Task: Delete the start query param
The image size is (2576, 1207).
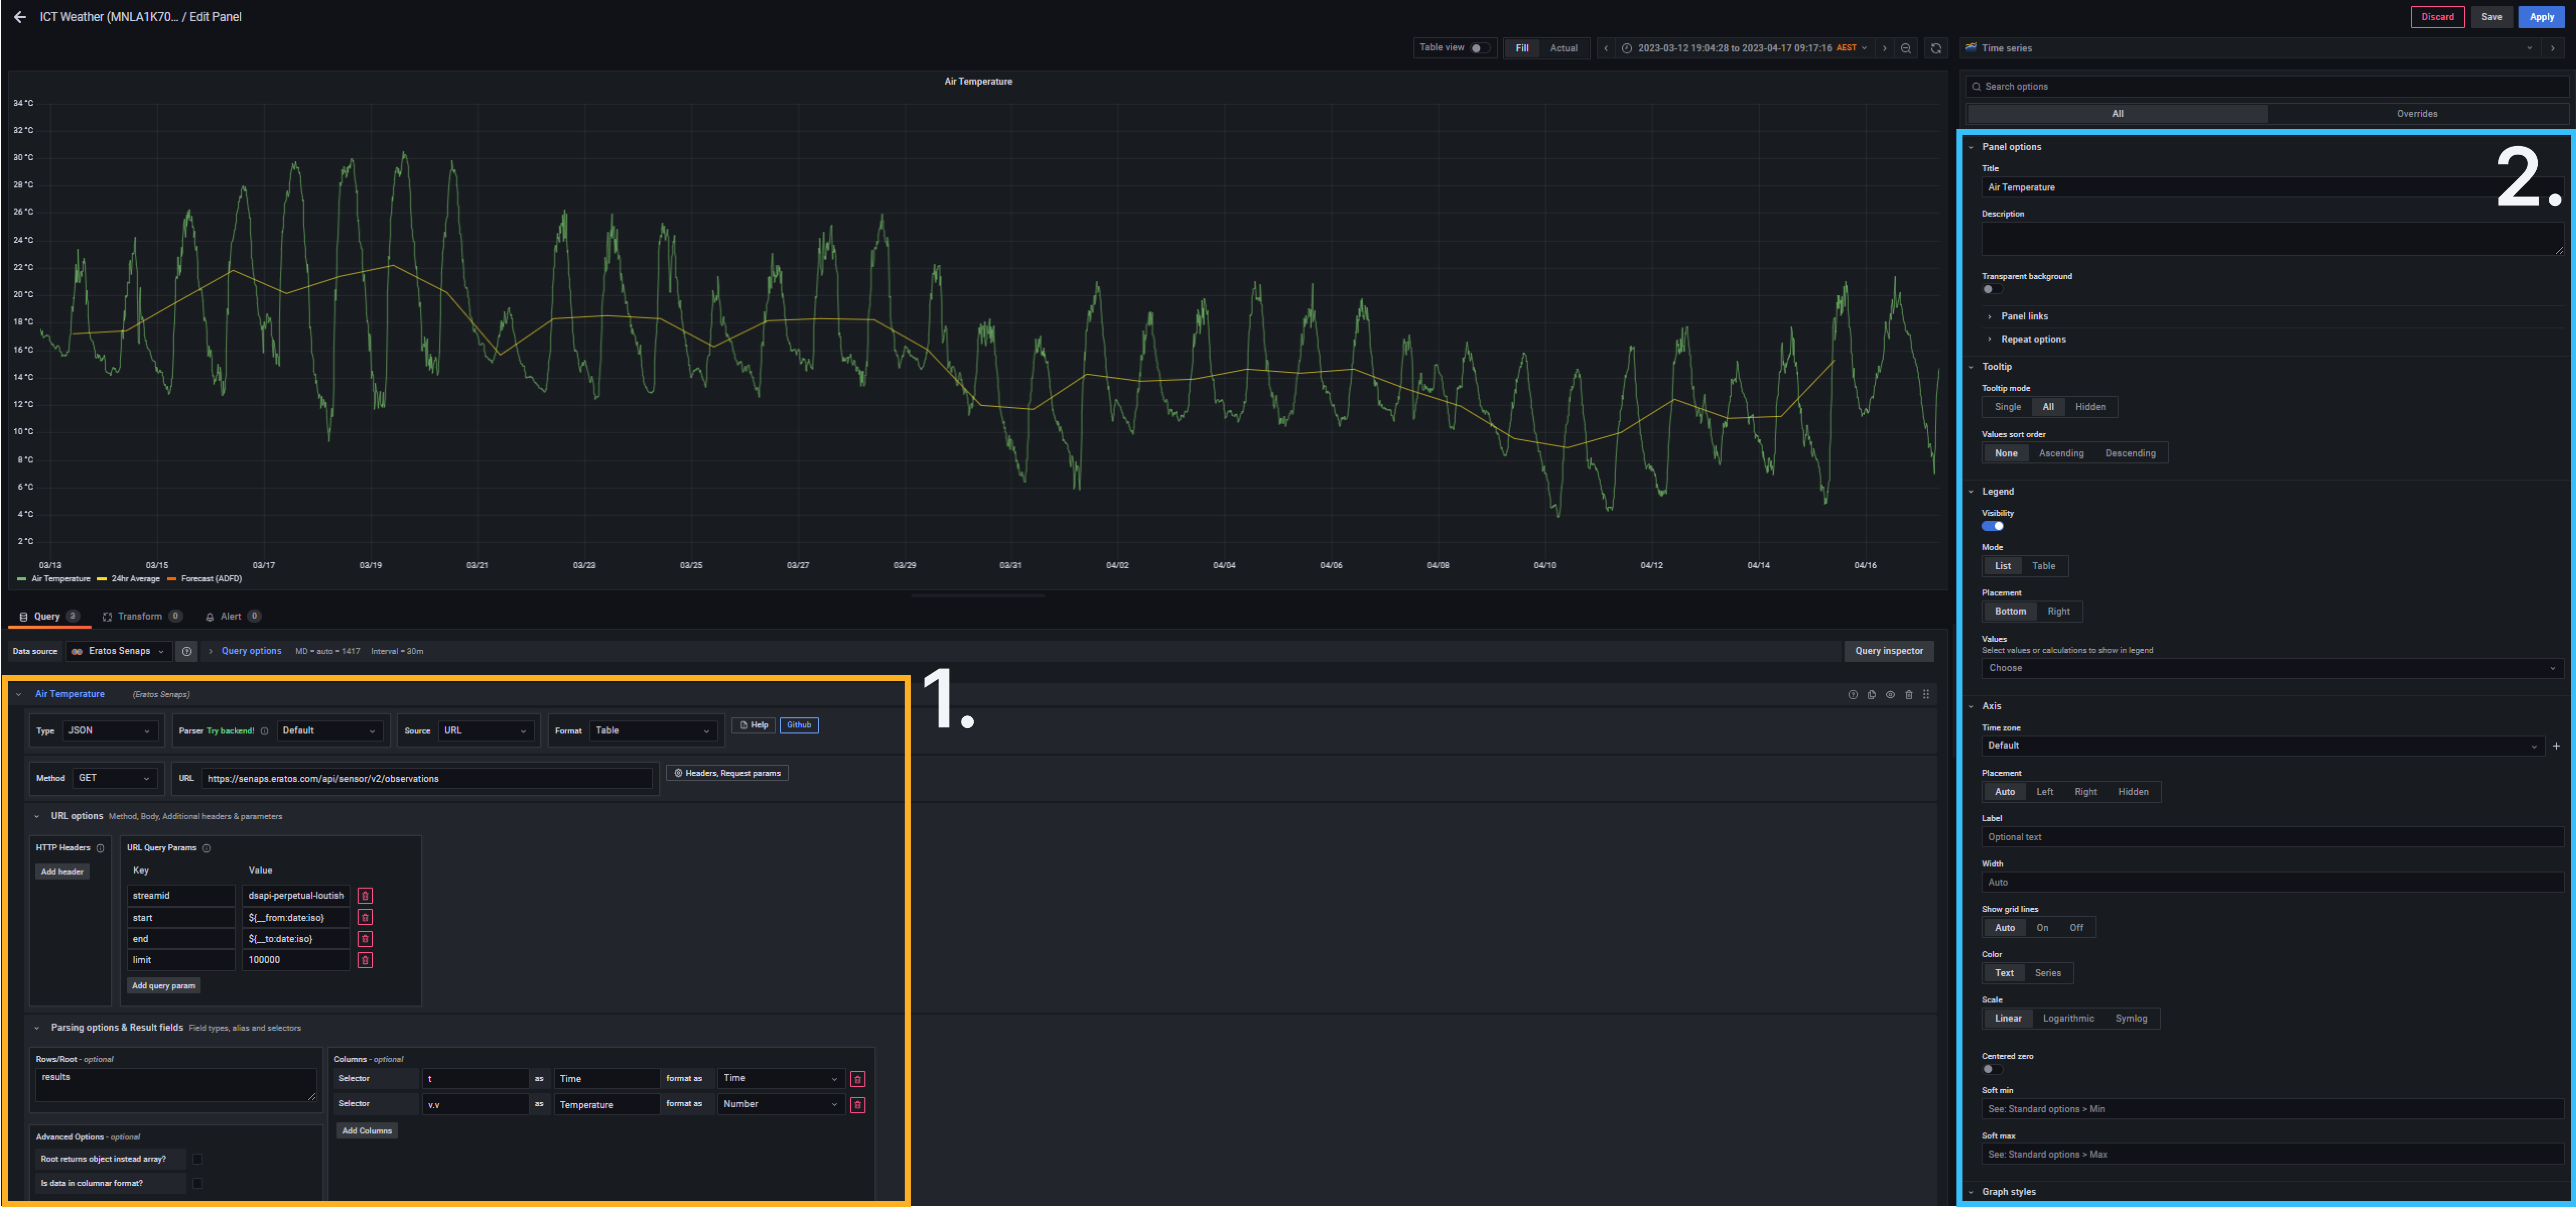Action: click(x=365, y=917)
